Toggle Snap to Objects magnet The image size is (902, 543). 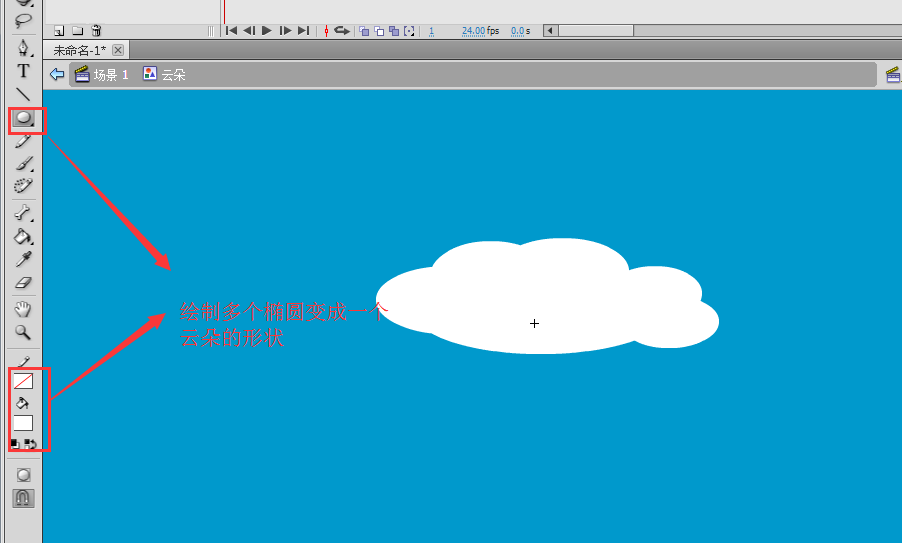[x=23, y=498]
